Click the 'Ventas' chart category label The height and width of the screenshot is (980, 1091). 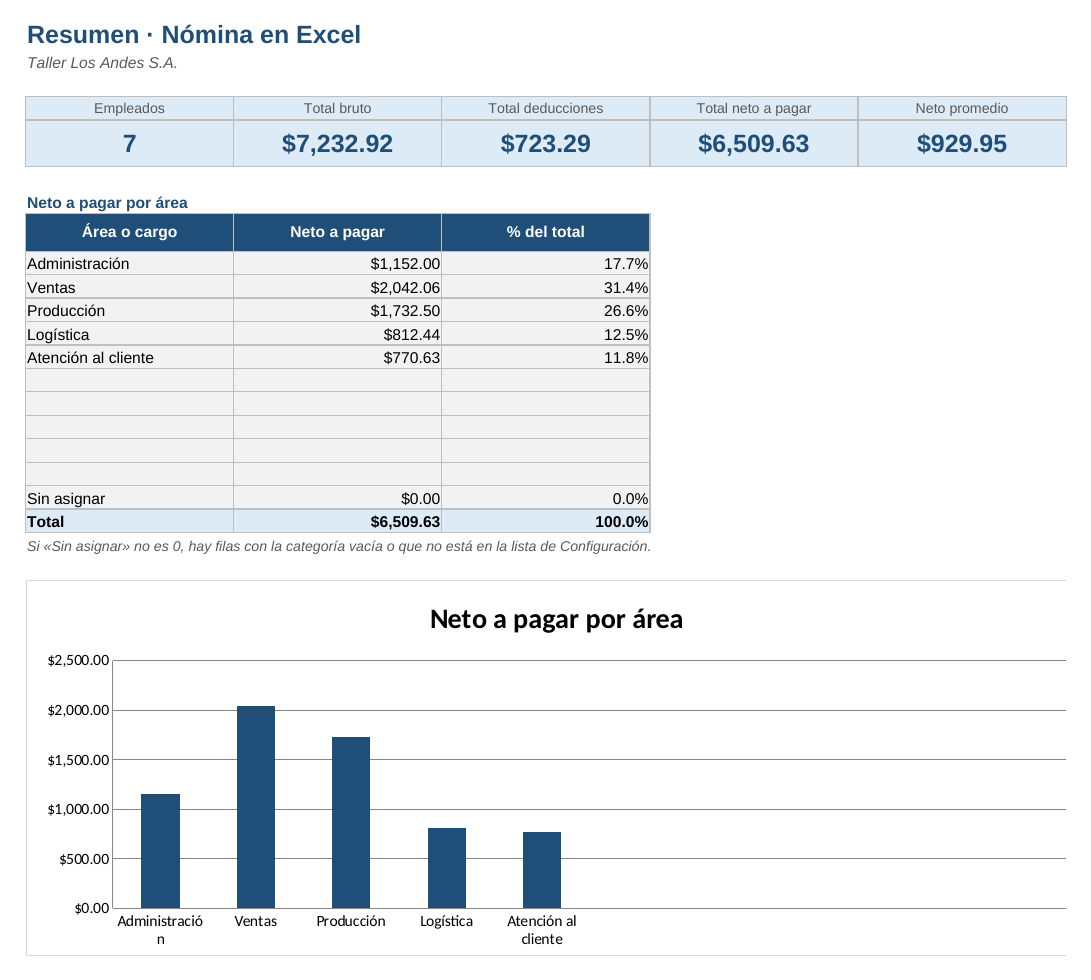255,921
